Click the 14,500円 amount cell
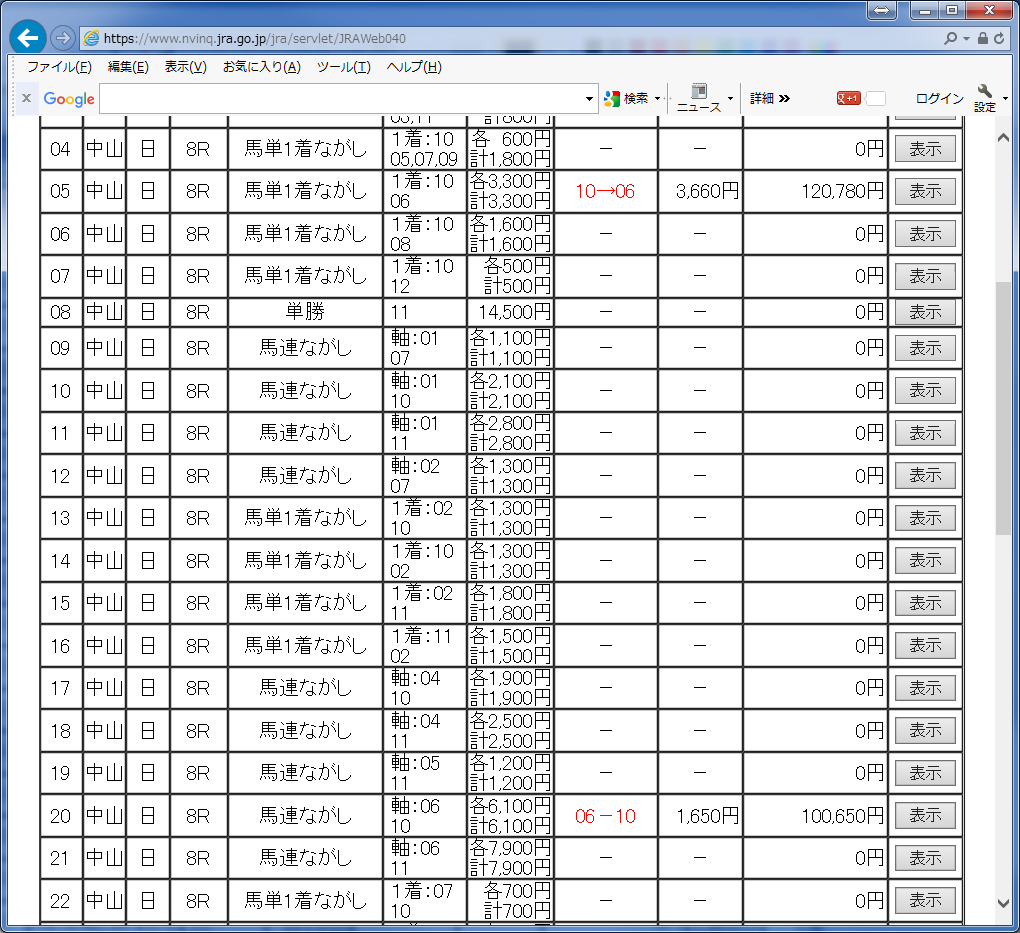The width and height of the screenshot is (1020, 933). coord(510,312)
